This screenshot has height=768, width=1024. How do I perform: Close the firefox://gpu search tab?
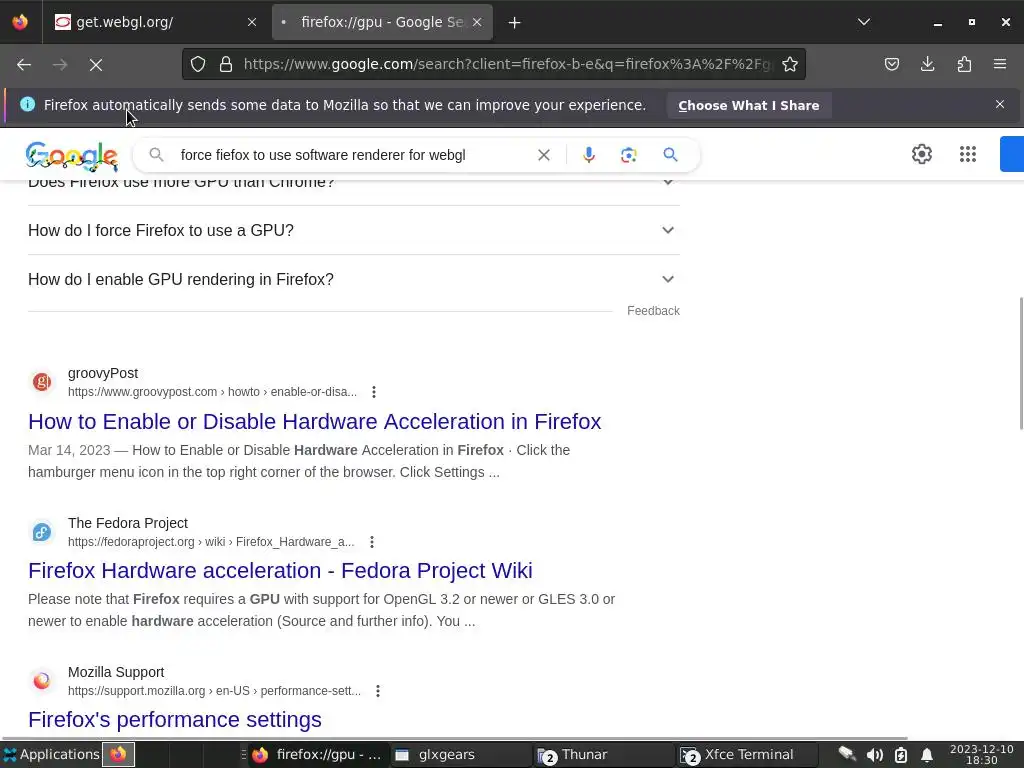tap(477, 22)
